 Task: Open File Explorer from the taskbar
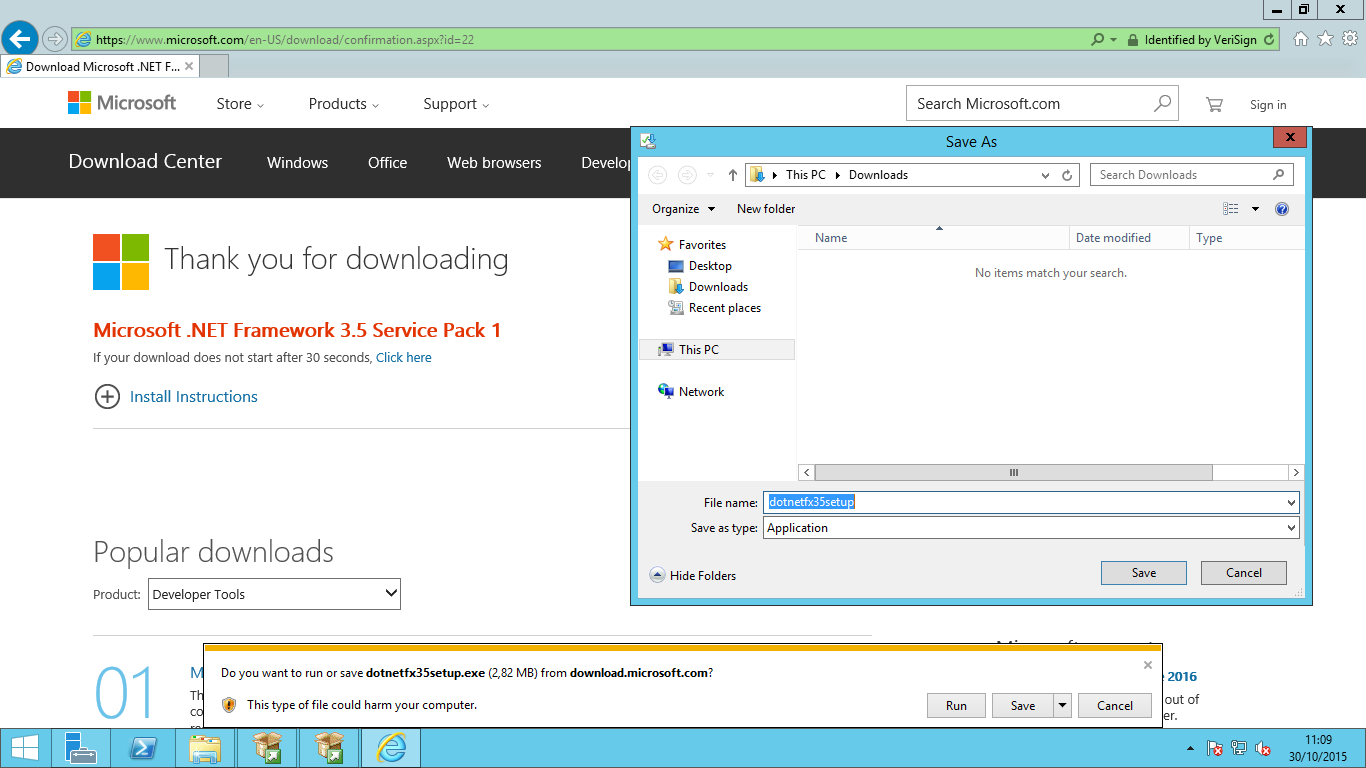pyautogui.click(x=205, y=748)
